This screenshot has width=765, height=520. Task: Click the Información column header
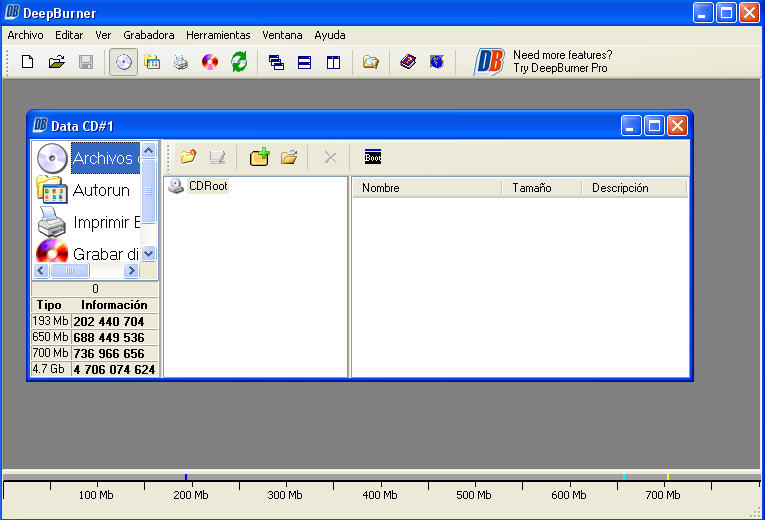pos(114,305)
